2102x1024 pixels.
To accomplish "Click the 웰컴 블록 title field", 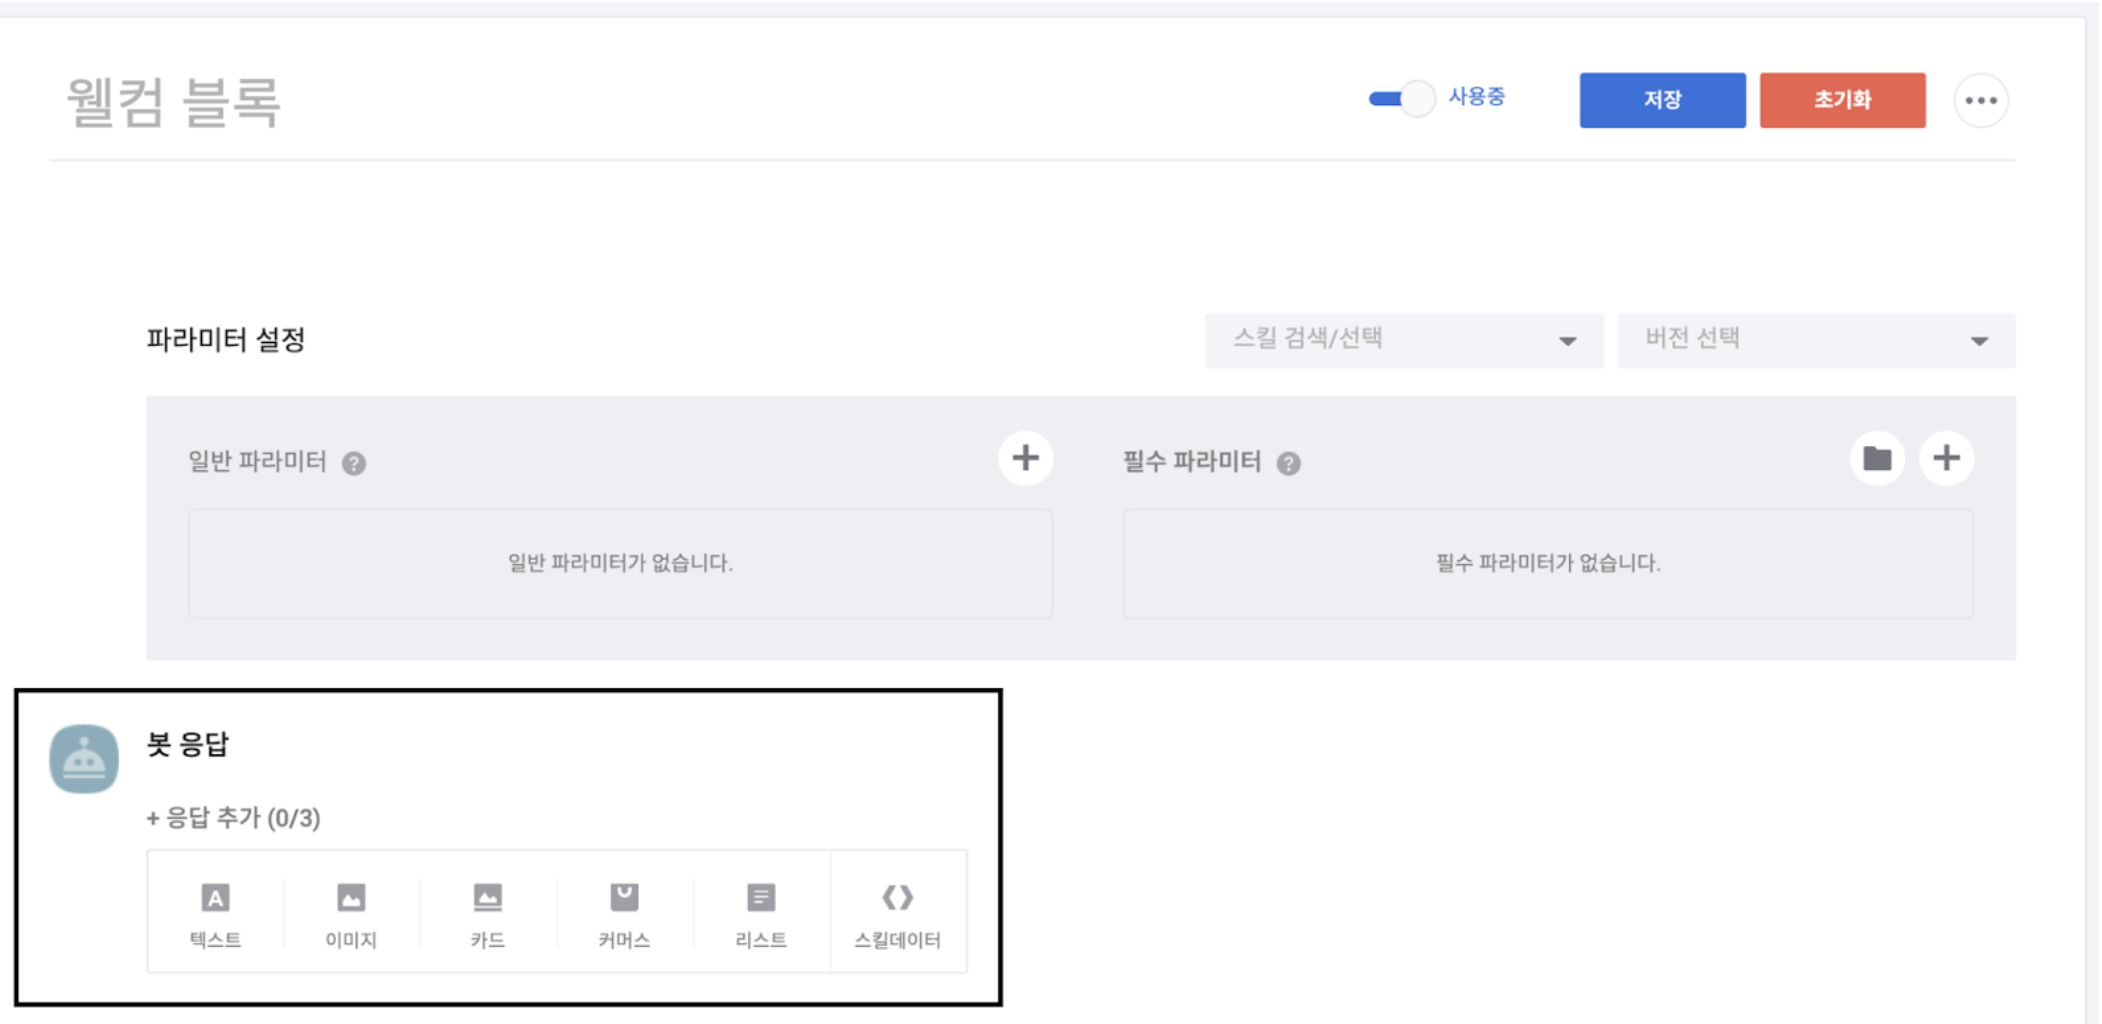I will 174,102.
